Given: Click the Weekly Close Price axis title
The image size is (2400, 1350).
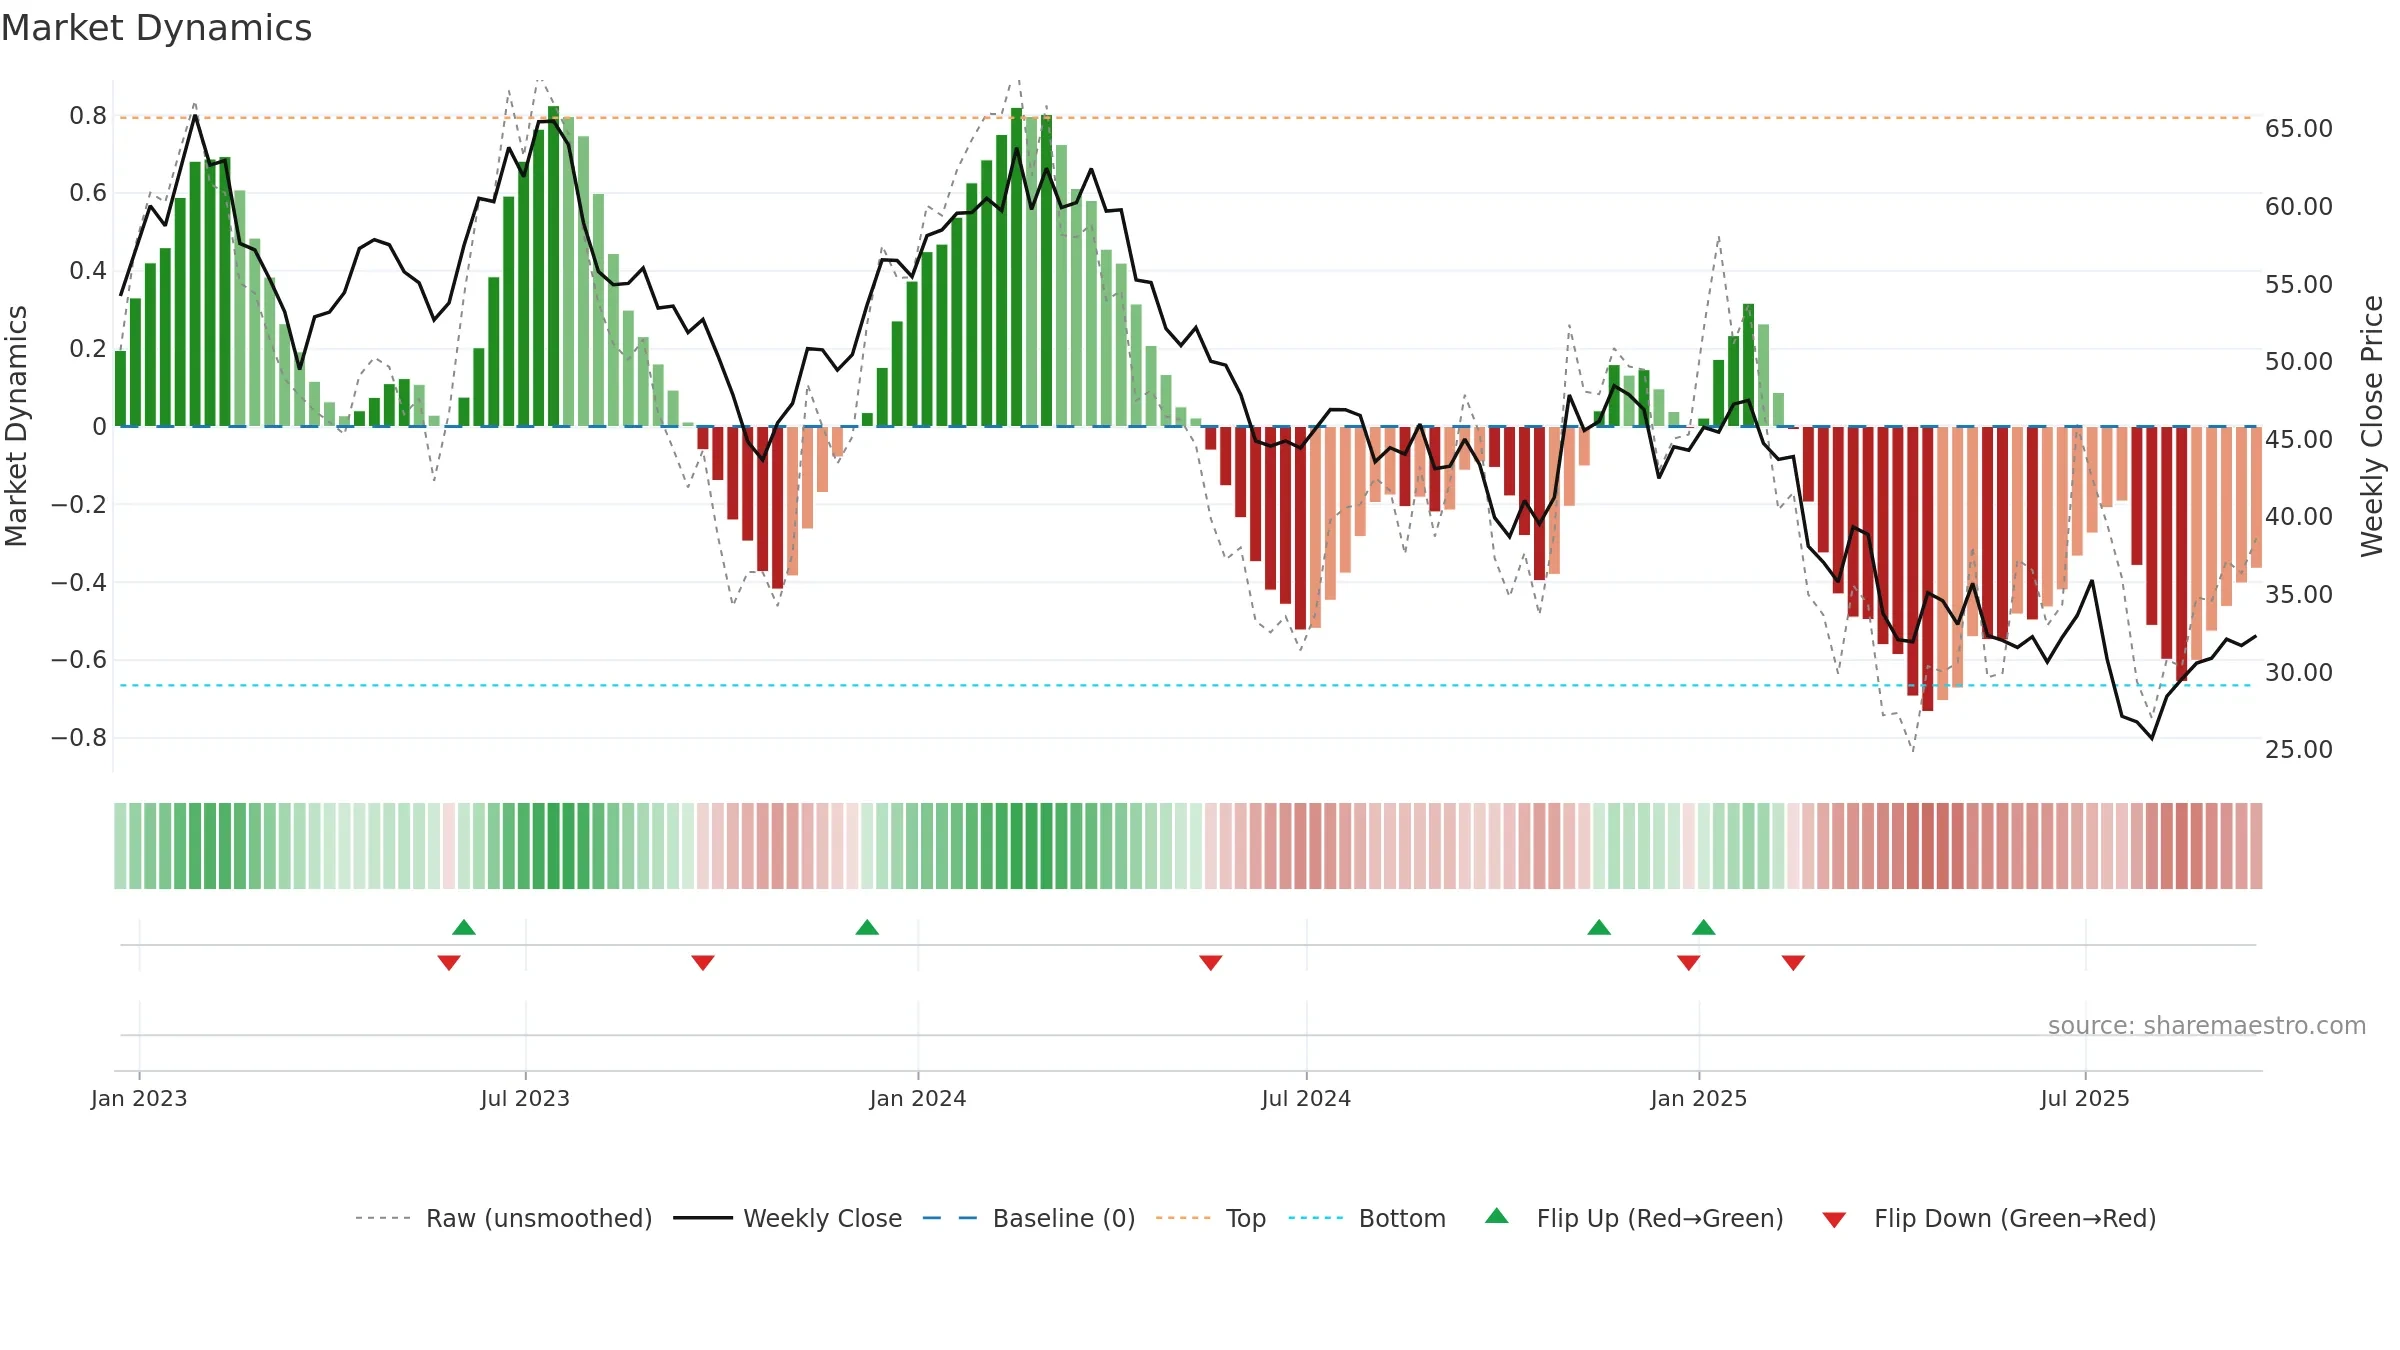Looking at the screenshot, I should [x=2372, y=426].
